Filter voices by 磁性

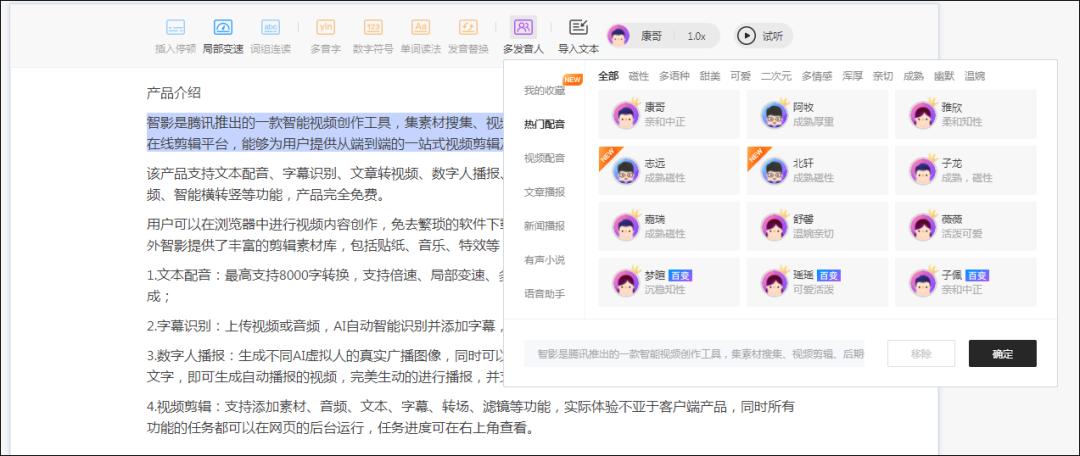(x=638, y=76)
